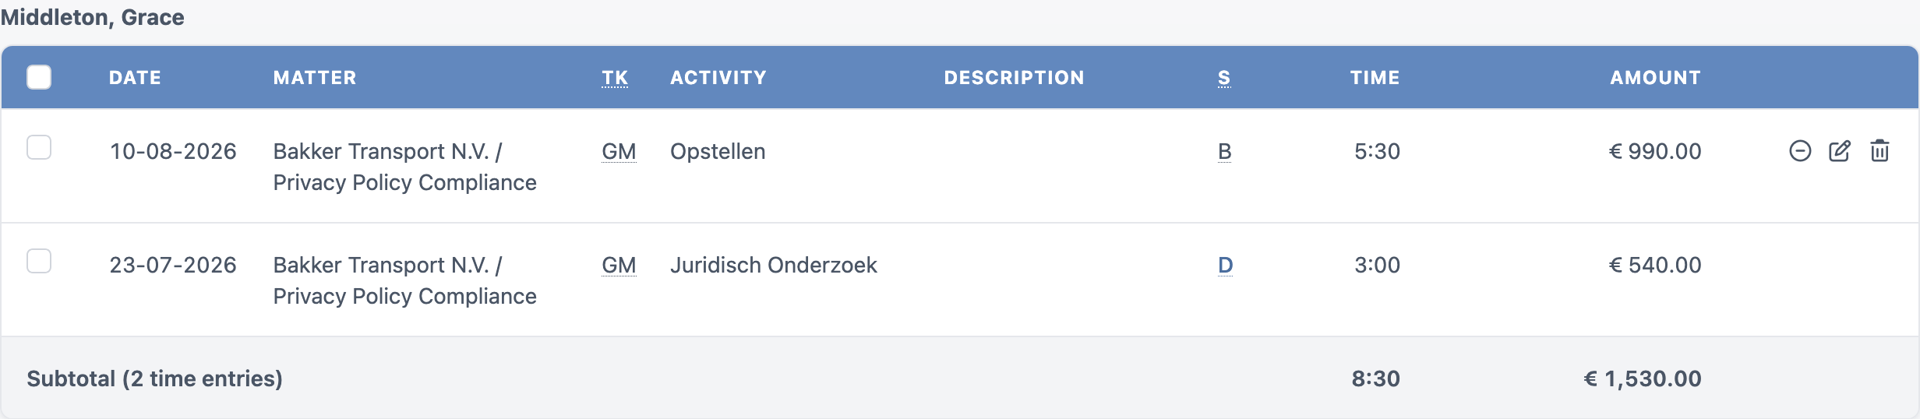Edit the Opstellen time entry
The image size is (1920, 419).
click(x=1840, y=151)
